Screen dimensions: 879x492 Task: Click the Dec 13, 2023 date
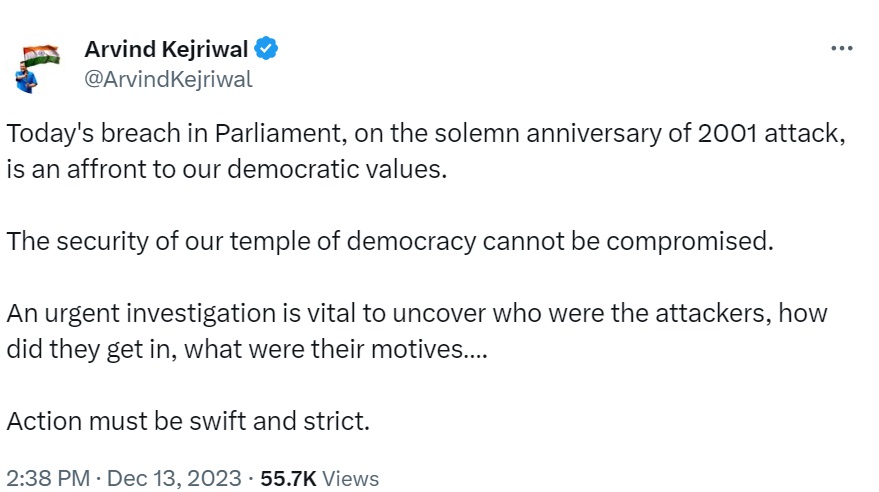pos(174,479)
